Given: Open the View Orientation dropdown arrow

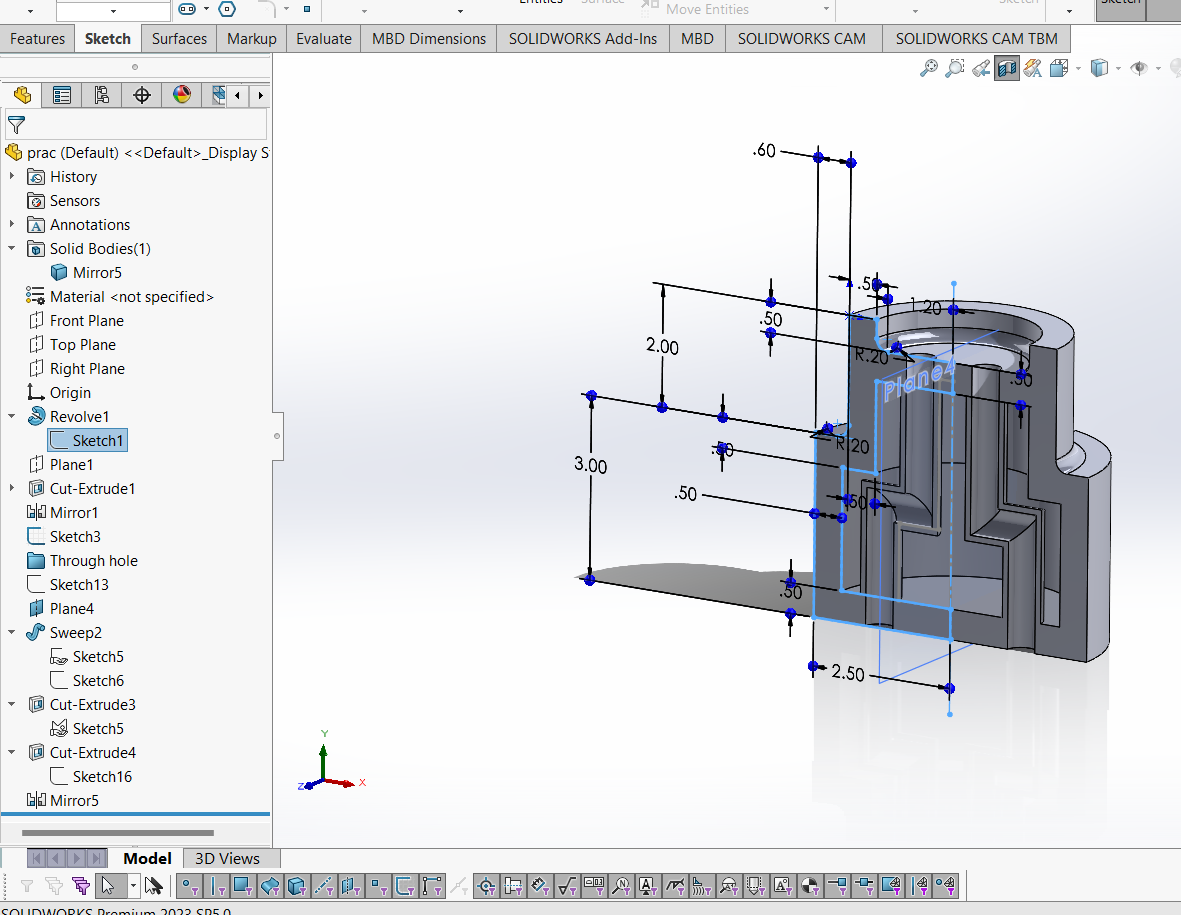Looking at the screenshot, I should [x=1079, y=69].
